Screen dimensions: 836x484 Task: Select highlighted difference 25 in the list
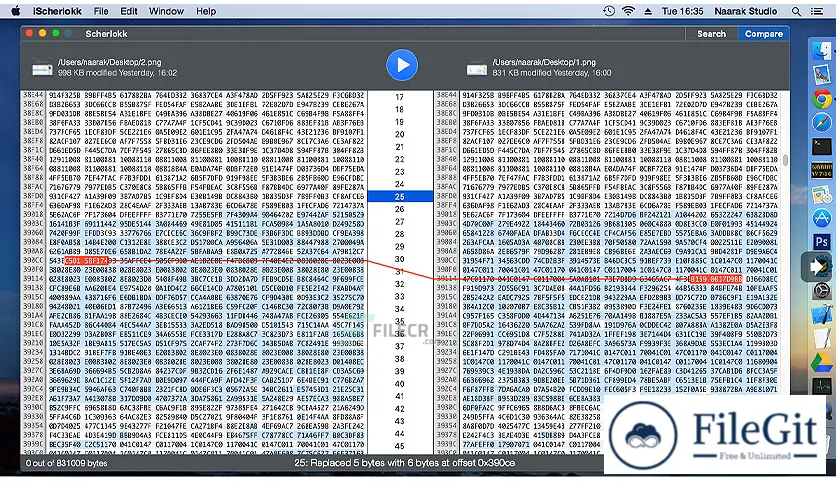(x=399, y=197)
